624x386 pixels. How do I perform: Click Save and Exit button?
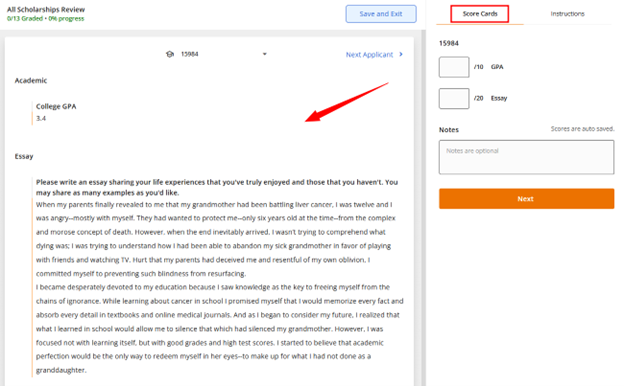[381, 14]
